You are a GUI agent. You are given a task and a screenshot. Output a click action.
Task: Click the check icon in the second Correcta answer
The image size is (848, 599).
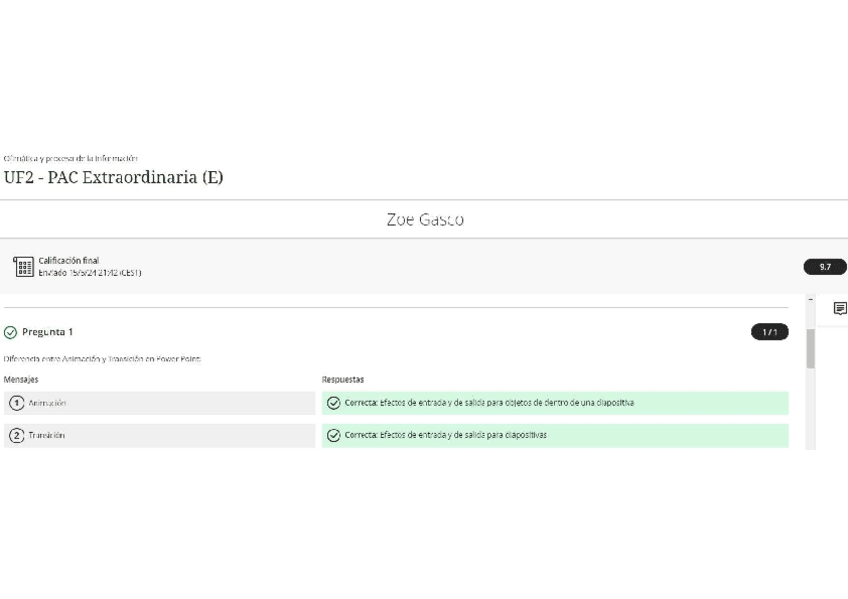coord(334,436)
